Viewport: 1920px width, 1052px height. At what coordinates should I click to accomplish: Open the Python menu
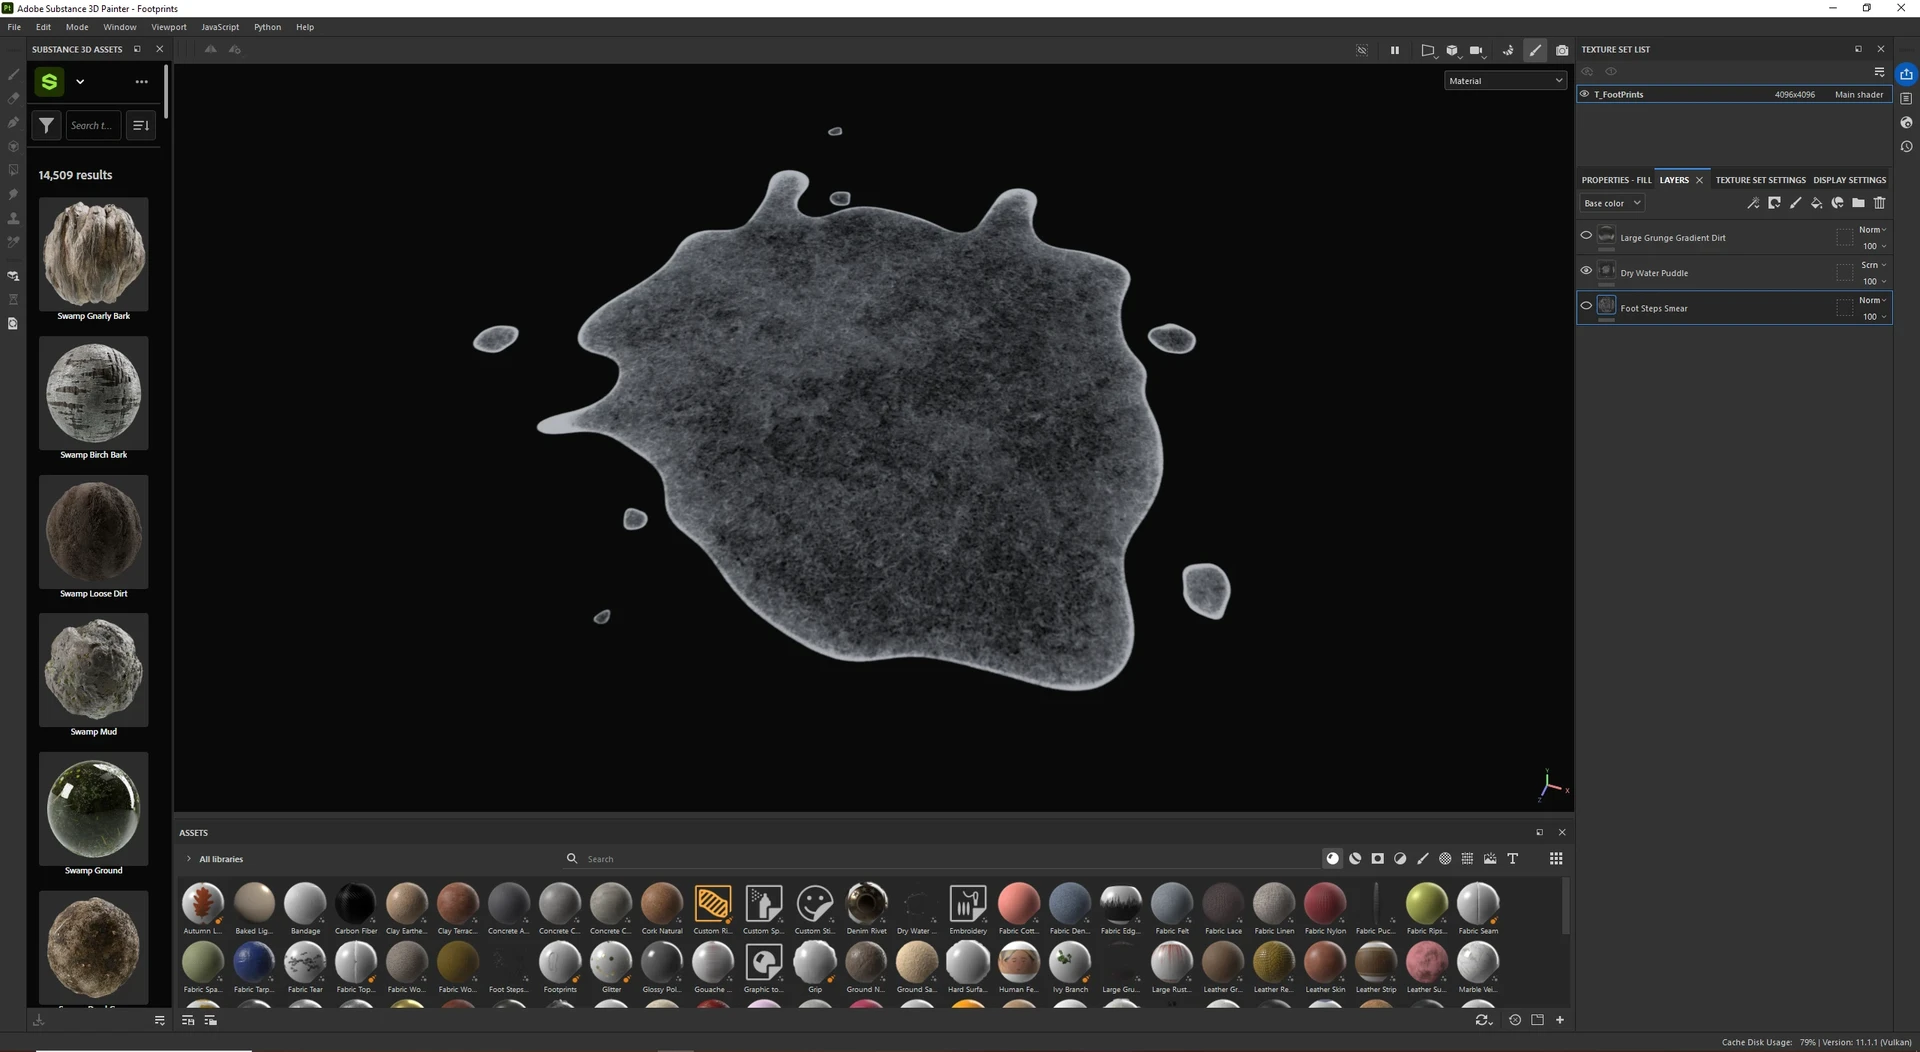(267, 27)
